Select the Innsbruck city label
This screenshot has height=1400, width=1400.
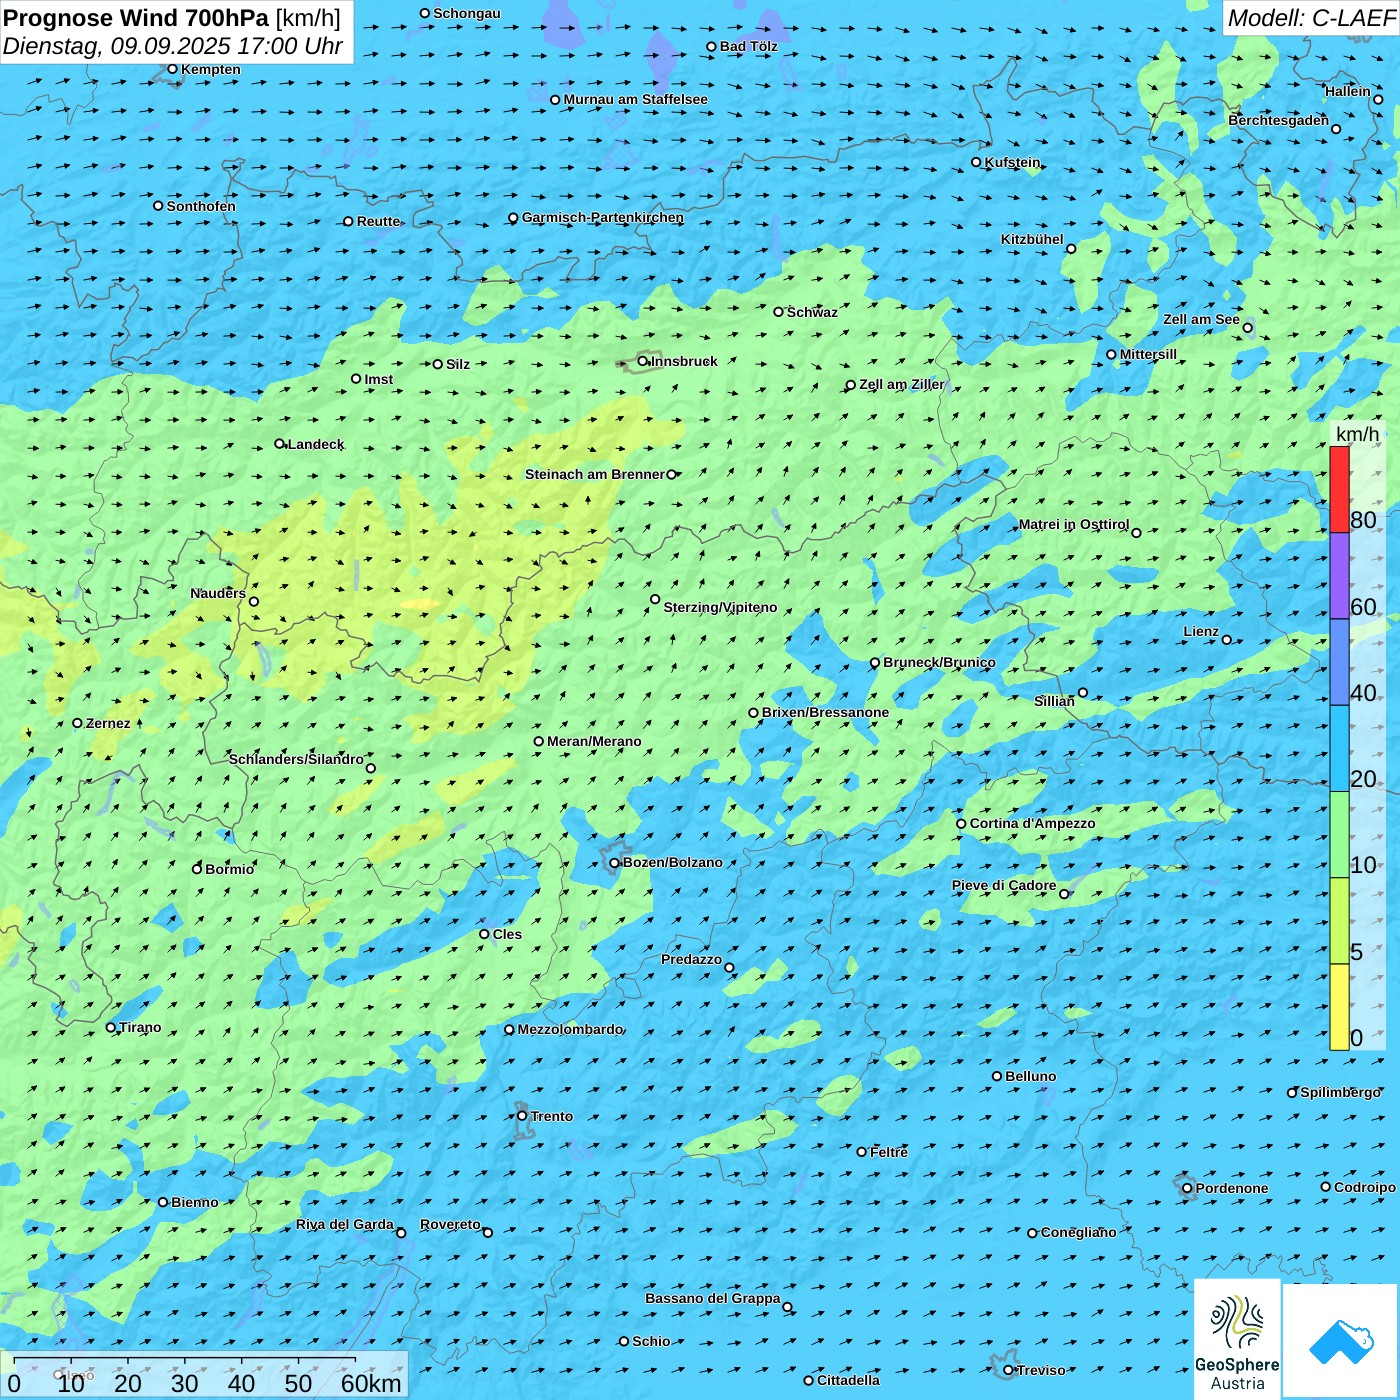(684, 361)
